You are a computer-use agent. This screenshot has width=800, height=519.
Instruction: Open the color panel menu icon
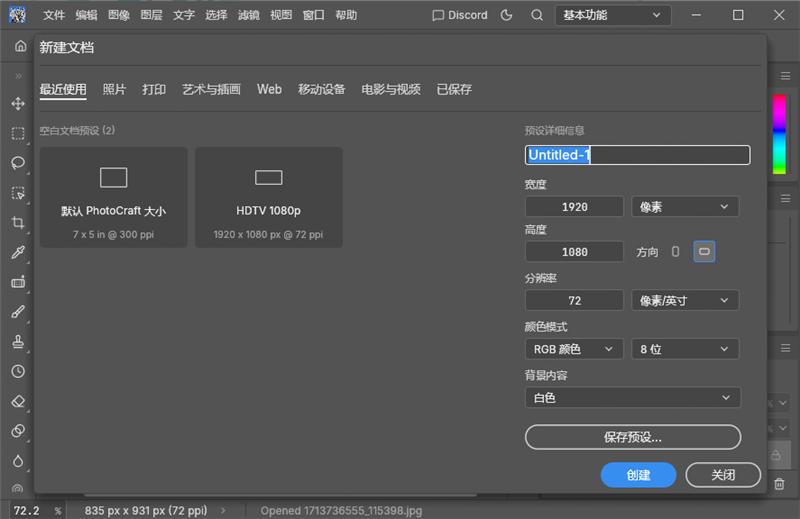(x=786, y=76)
